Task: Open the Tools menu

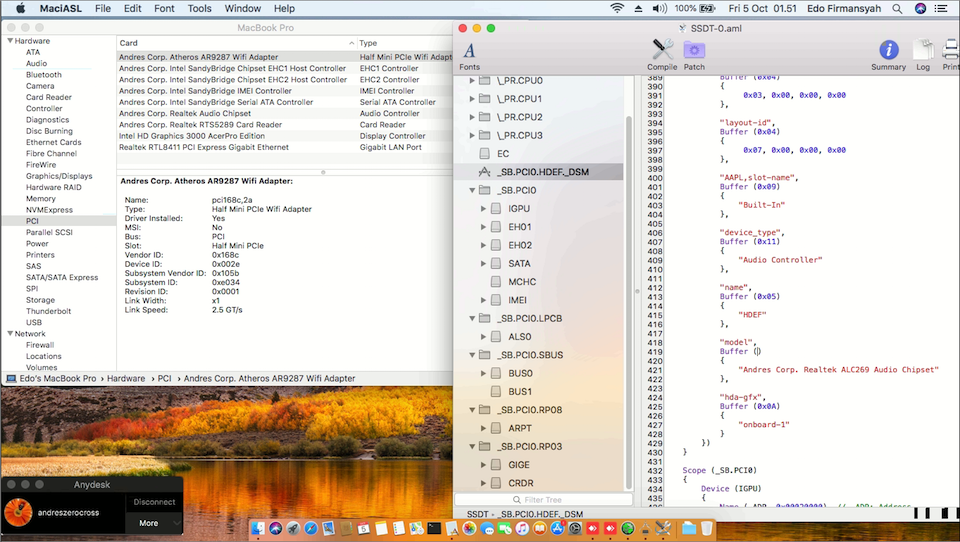Action: [x=200, y=8]
